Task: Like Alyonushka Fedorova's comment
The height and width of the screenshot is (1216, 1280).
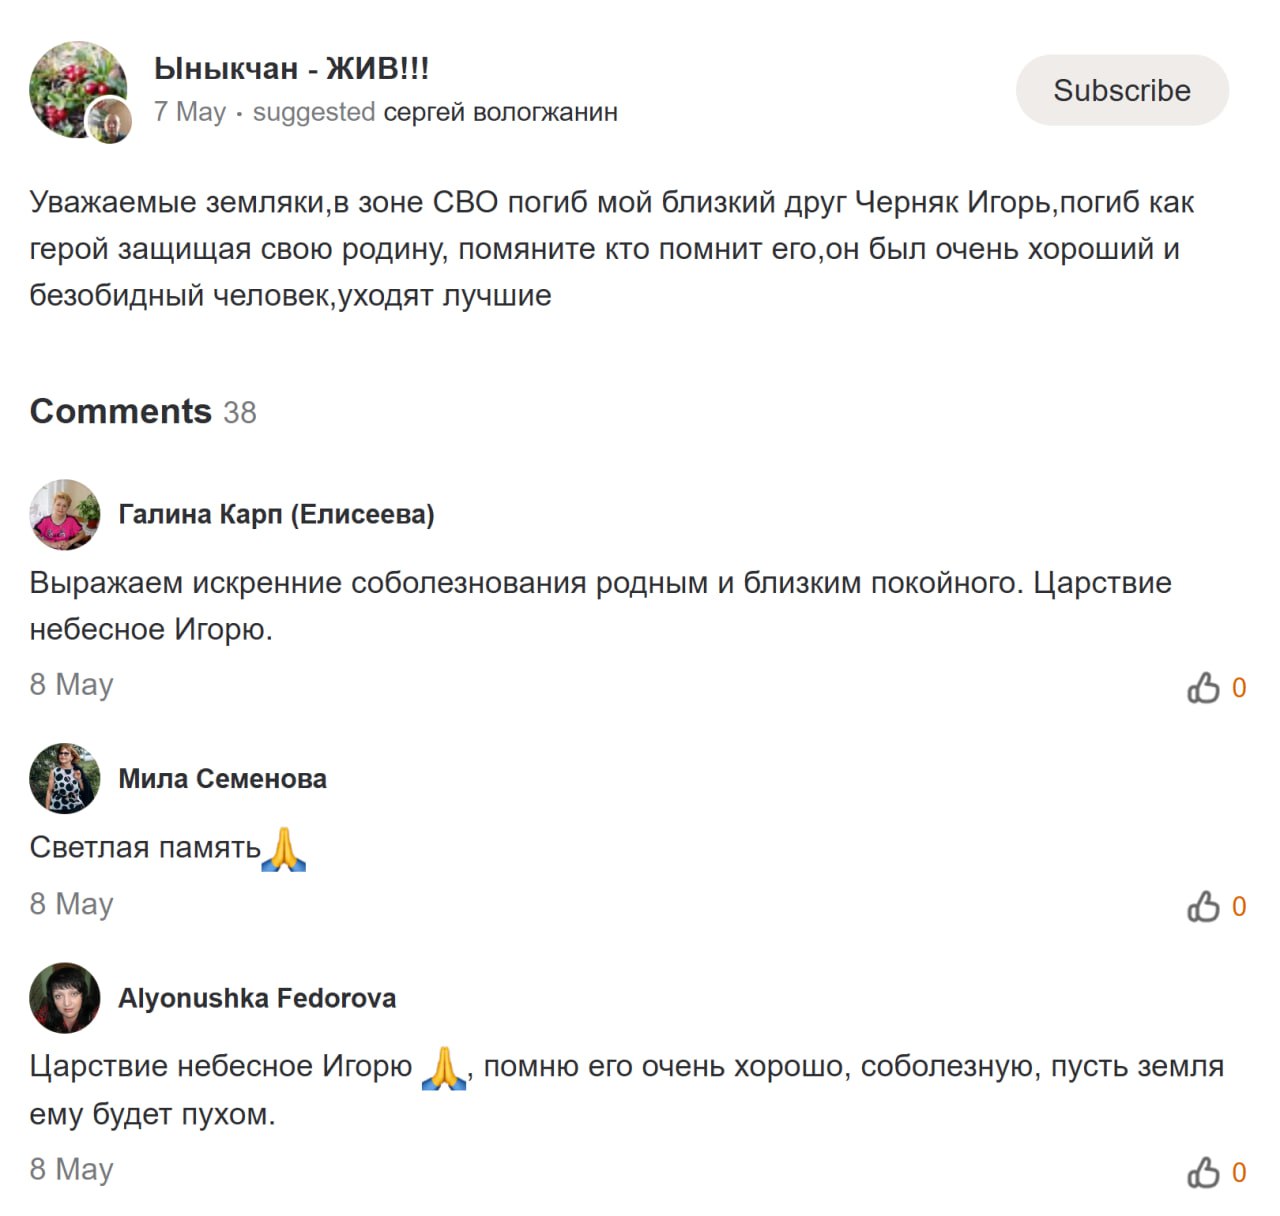Action: coord(1203,1172)
